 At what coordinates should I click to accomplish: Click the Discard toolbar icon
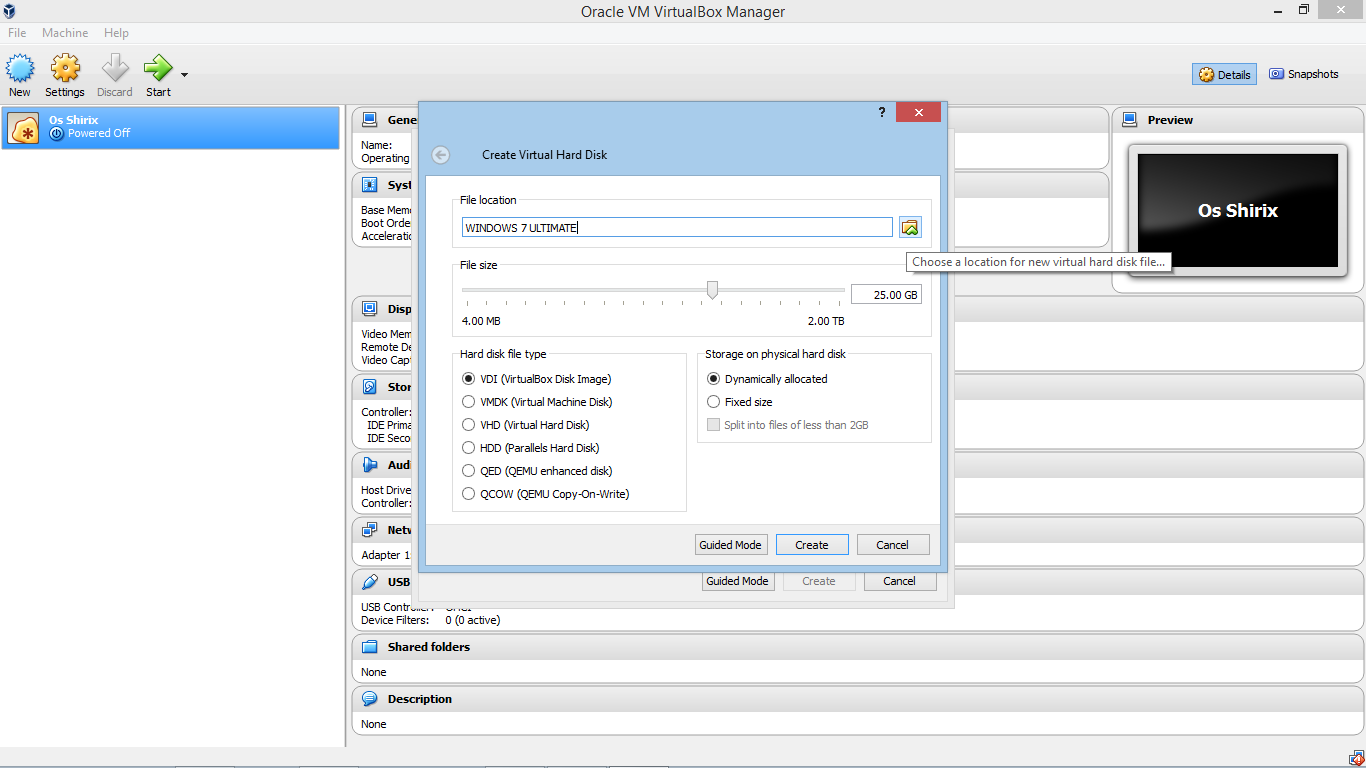(x=115, y=68)
